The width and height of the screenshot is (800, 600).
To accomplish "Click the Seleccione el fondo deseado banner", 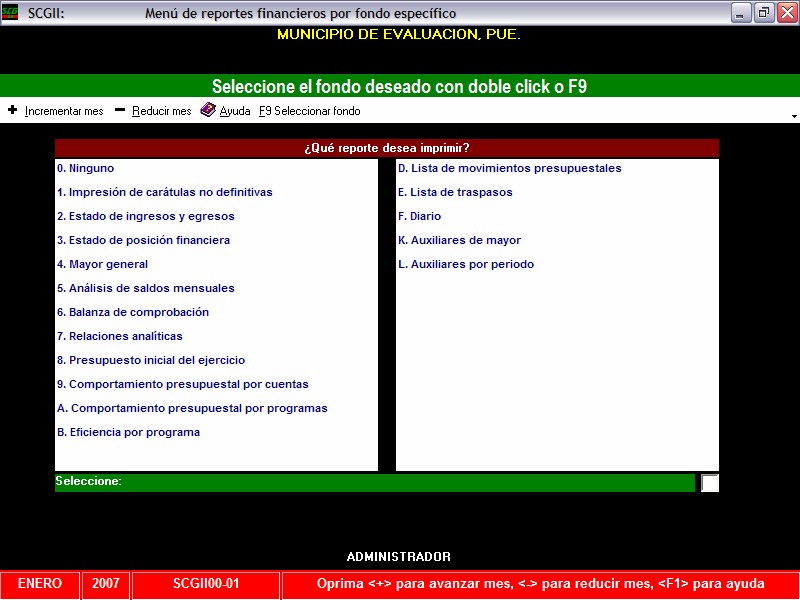I will click(x=399, y=86).
